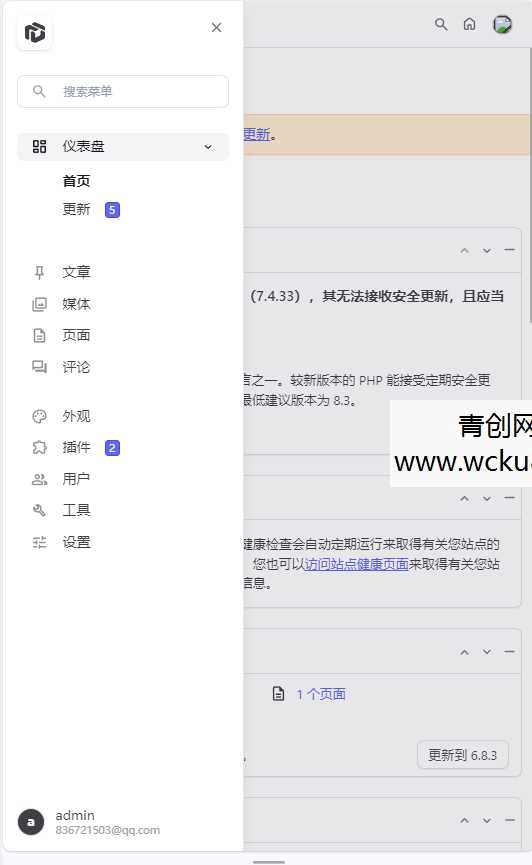The height and width of the screenshot is (865, 532).
Task: Close the sidebar menu panel
Action: click(x=216, y=28)
